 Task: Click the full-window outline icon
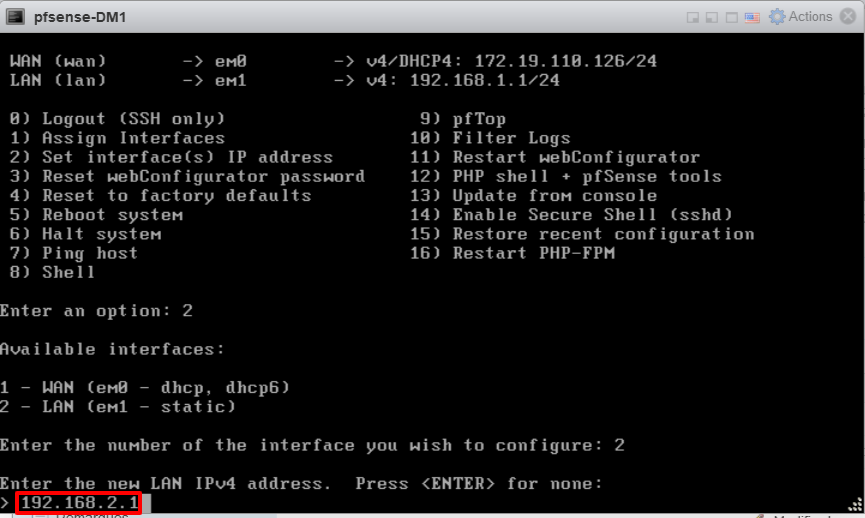[x=730, y=17]
